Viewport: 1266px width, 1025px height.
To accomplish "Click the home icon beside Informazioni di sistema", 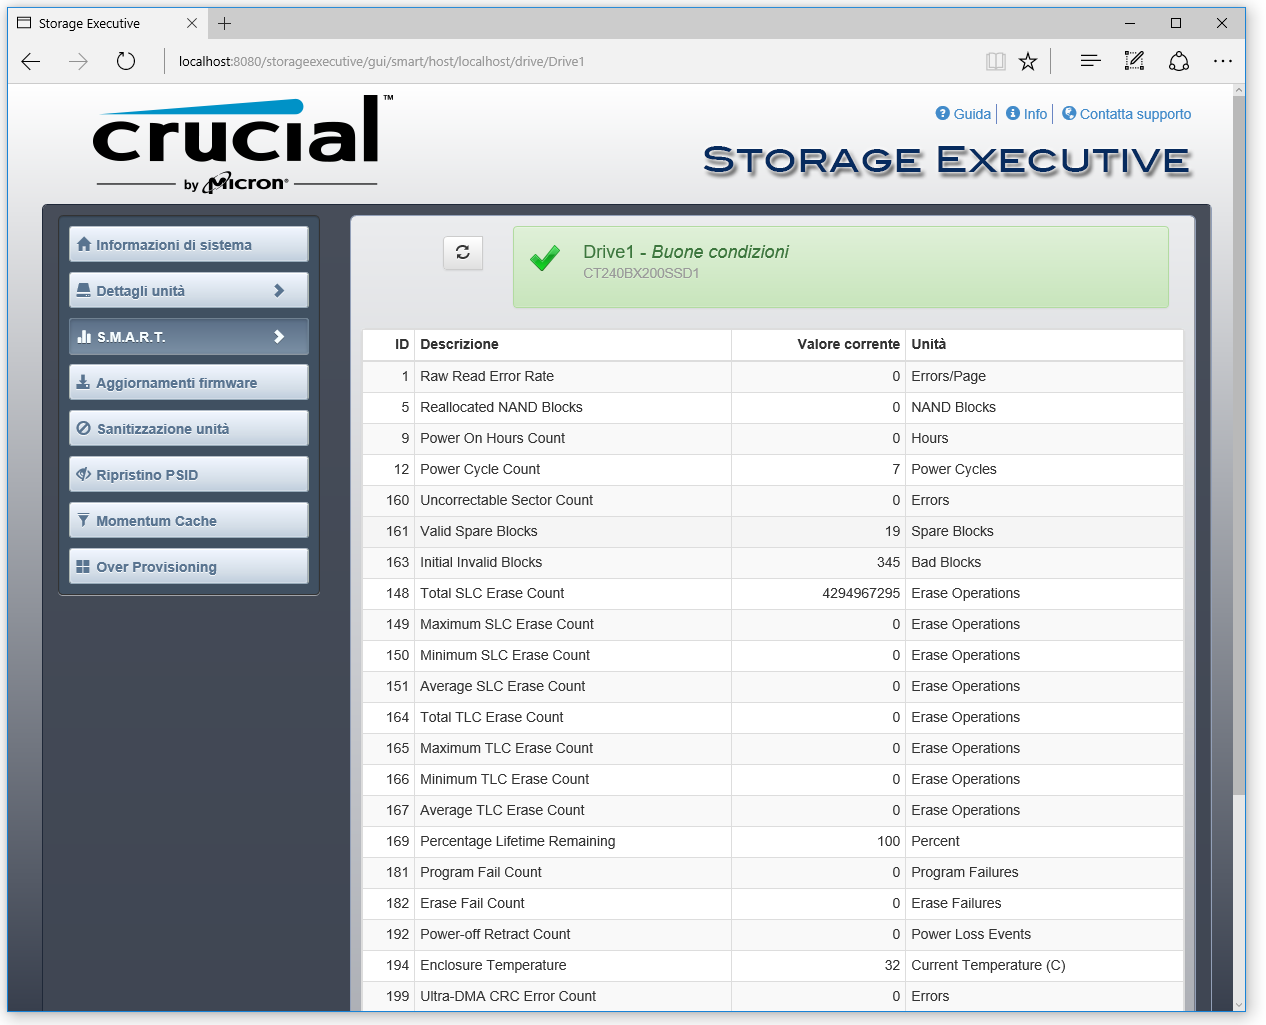I will (x=84, y=244).
